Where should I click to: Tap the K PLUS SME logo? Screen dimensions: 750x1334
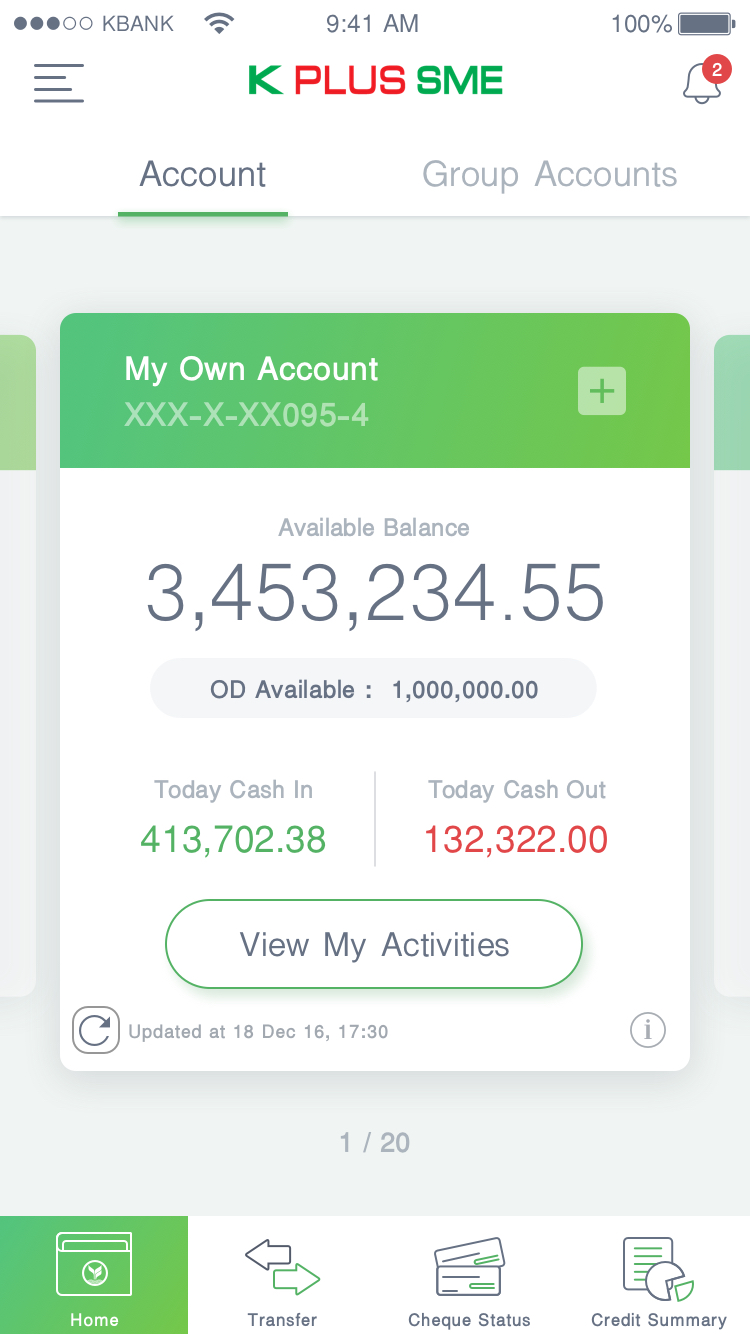pos(375,81)
